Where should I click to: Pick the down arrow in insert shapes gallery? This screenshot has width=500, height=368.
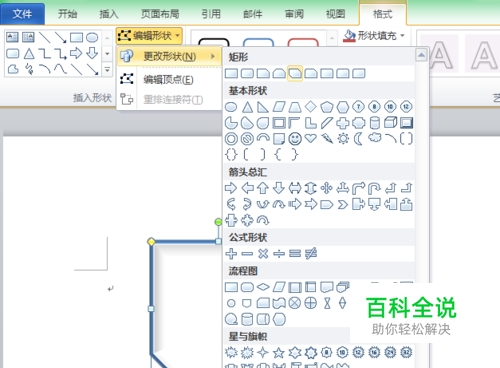tap(92, 53)
